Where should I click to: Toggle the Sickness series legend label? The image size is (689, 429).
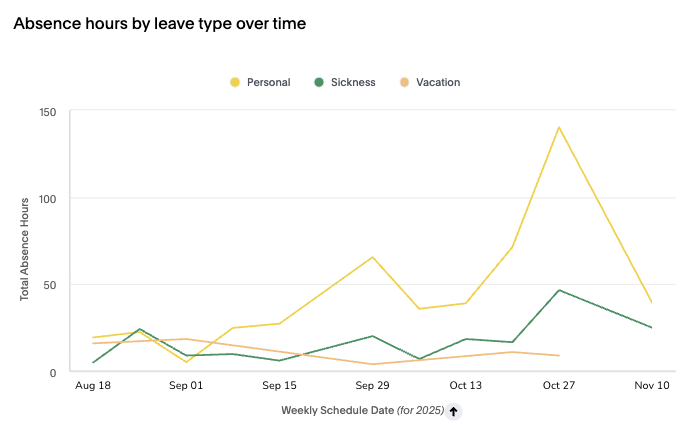pos(352,82)
